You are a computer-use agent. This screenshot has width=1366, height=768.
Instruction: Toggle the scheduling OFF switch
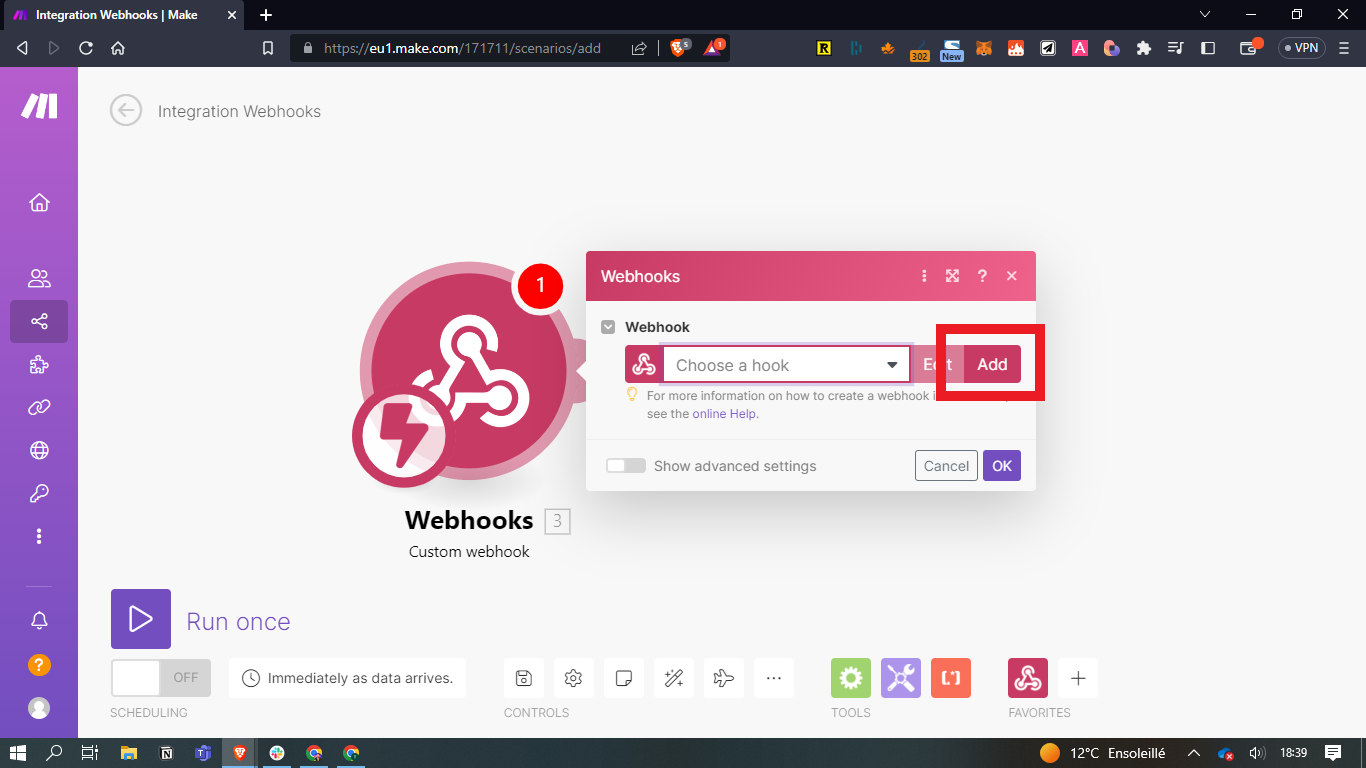(x=161, y=677)
